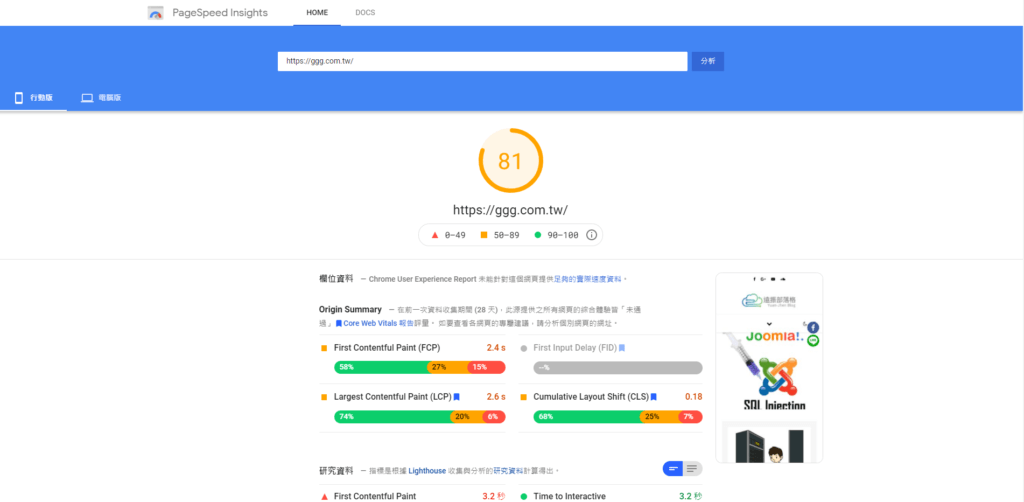This screenshot has height=502, width=1024.
Task: Click the red triangle 0-49 legend icon
Action: coord(435,235)
